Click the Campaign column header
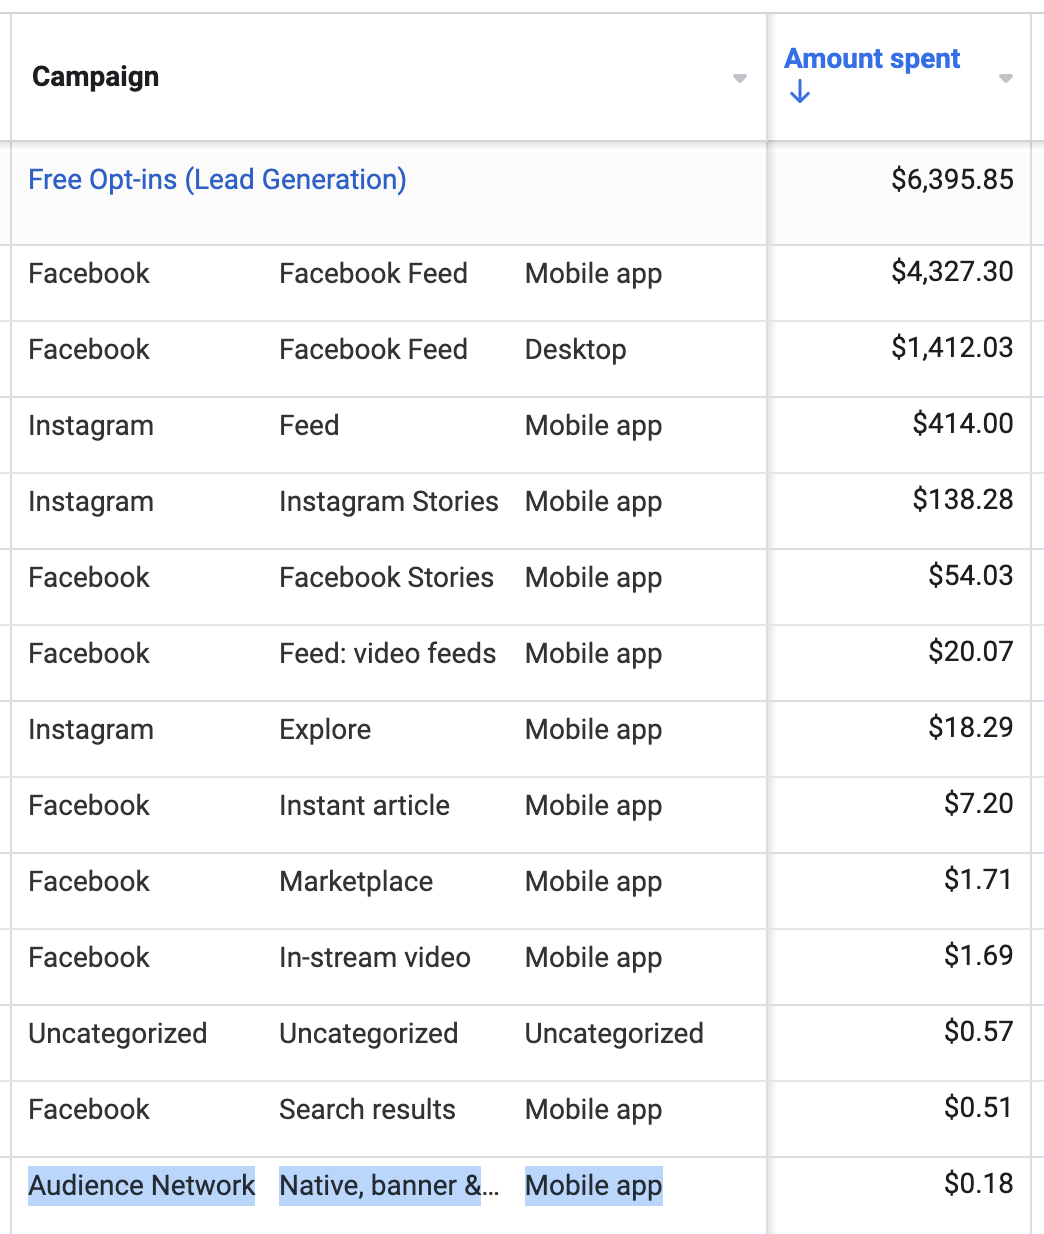This screenshot has height=1234, width=1044. (96, 77)
